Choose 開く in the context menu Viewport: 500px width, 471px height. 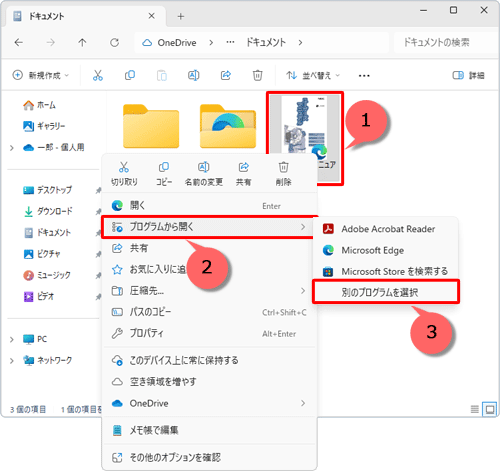[209, 206]
